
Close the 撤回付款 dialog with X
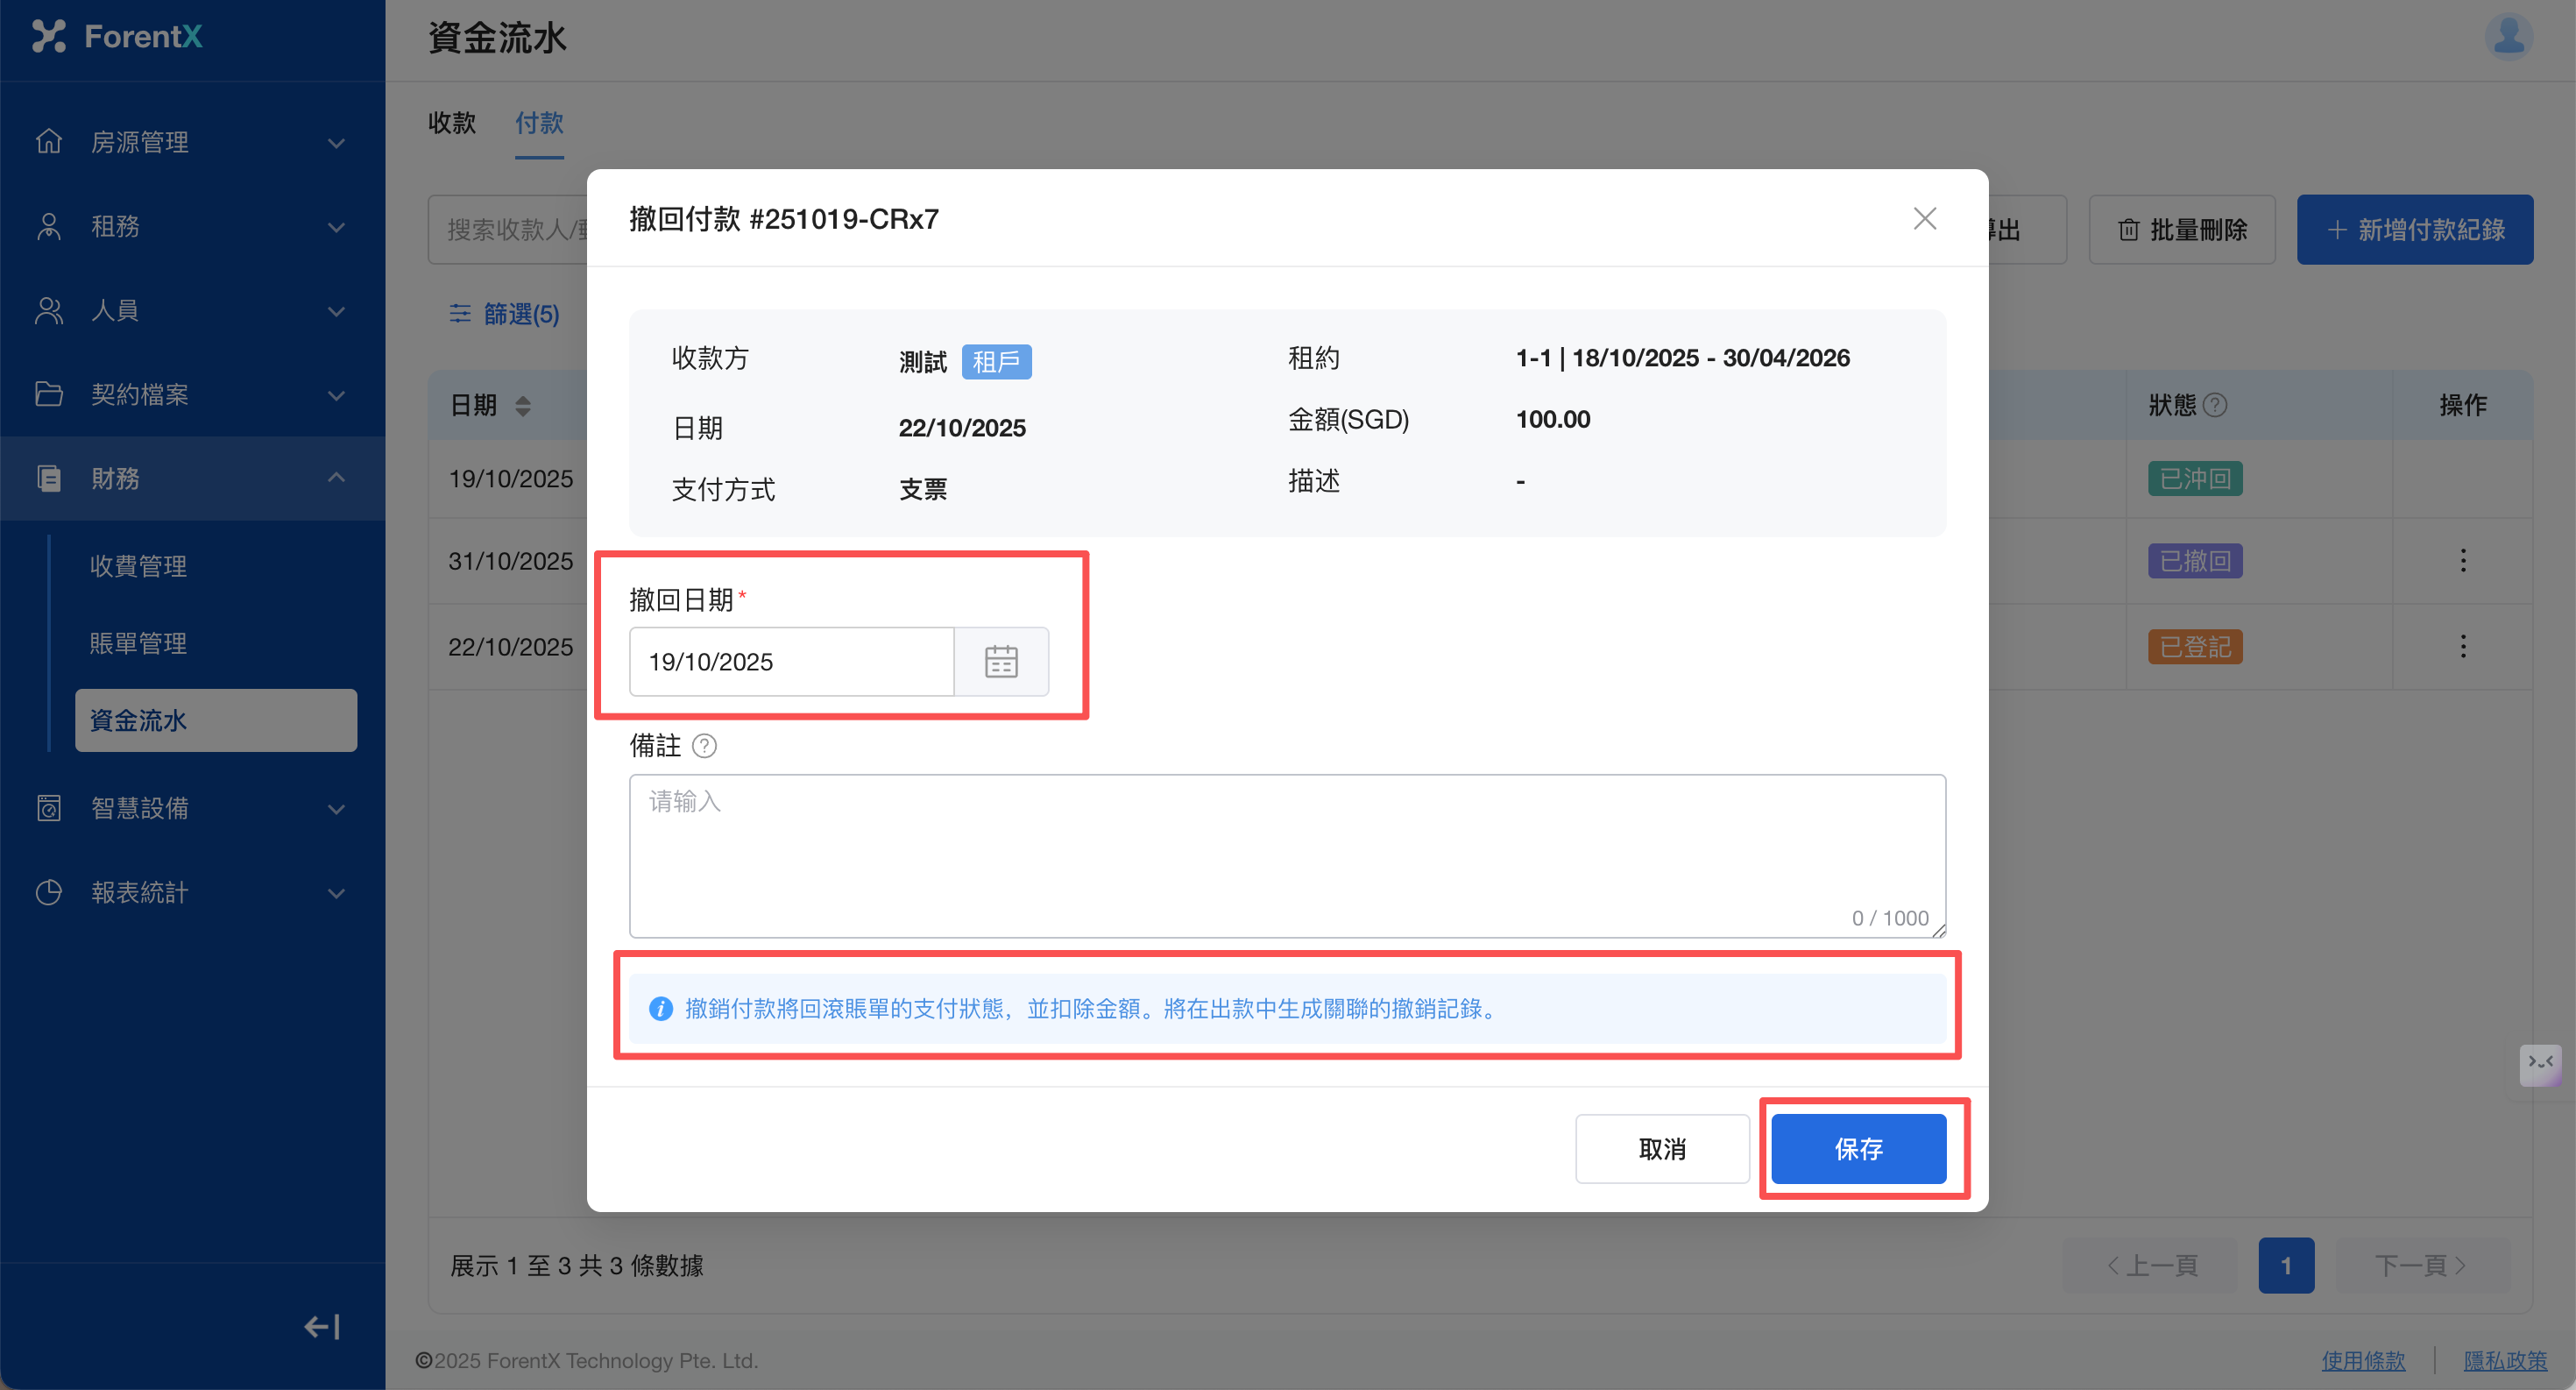pos(1924,219)
